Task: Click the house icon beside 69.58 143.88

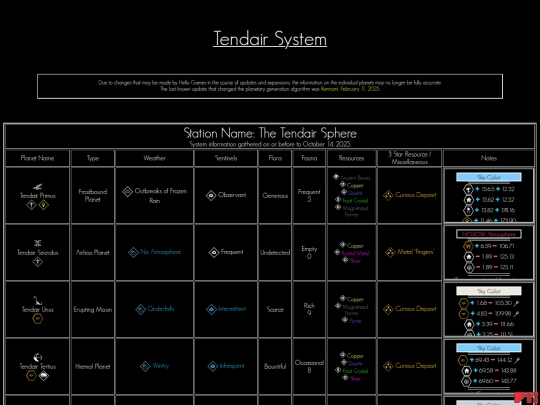Action: (466, 371)
